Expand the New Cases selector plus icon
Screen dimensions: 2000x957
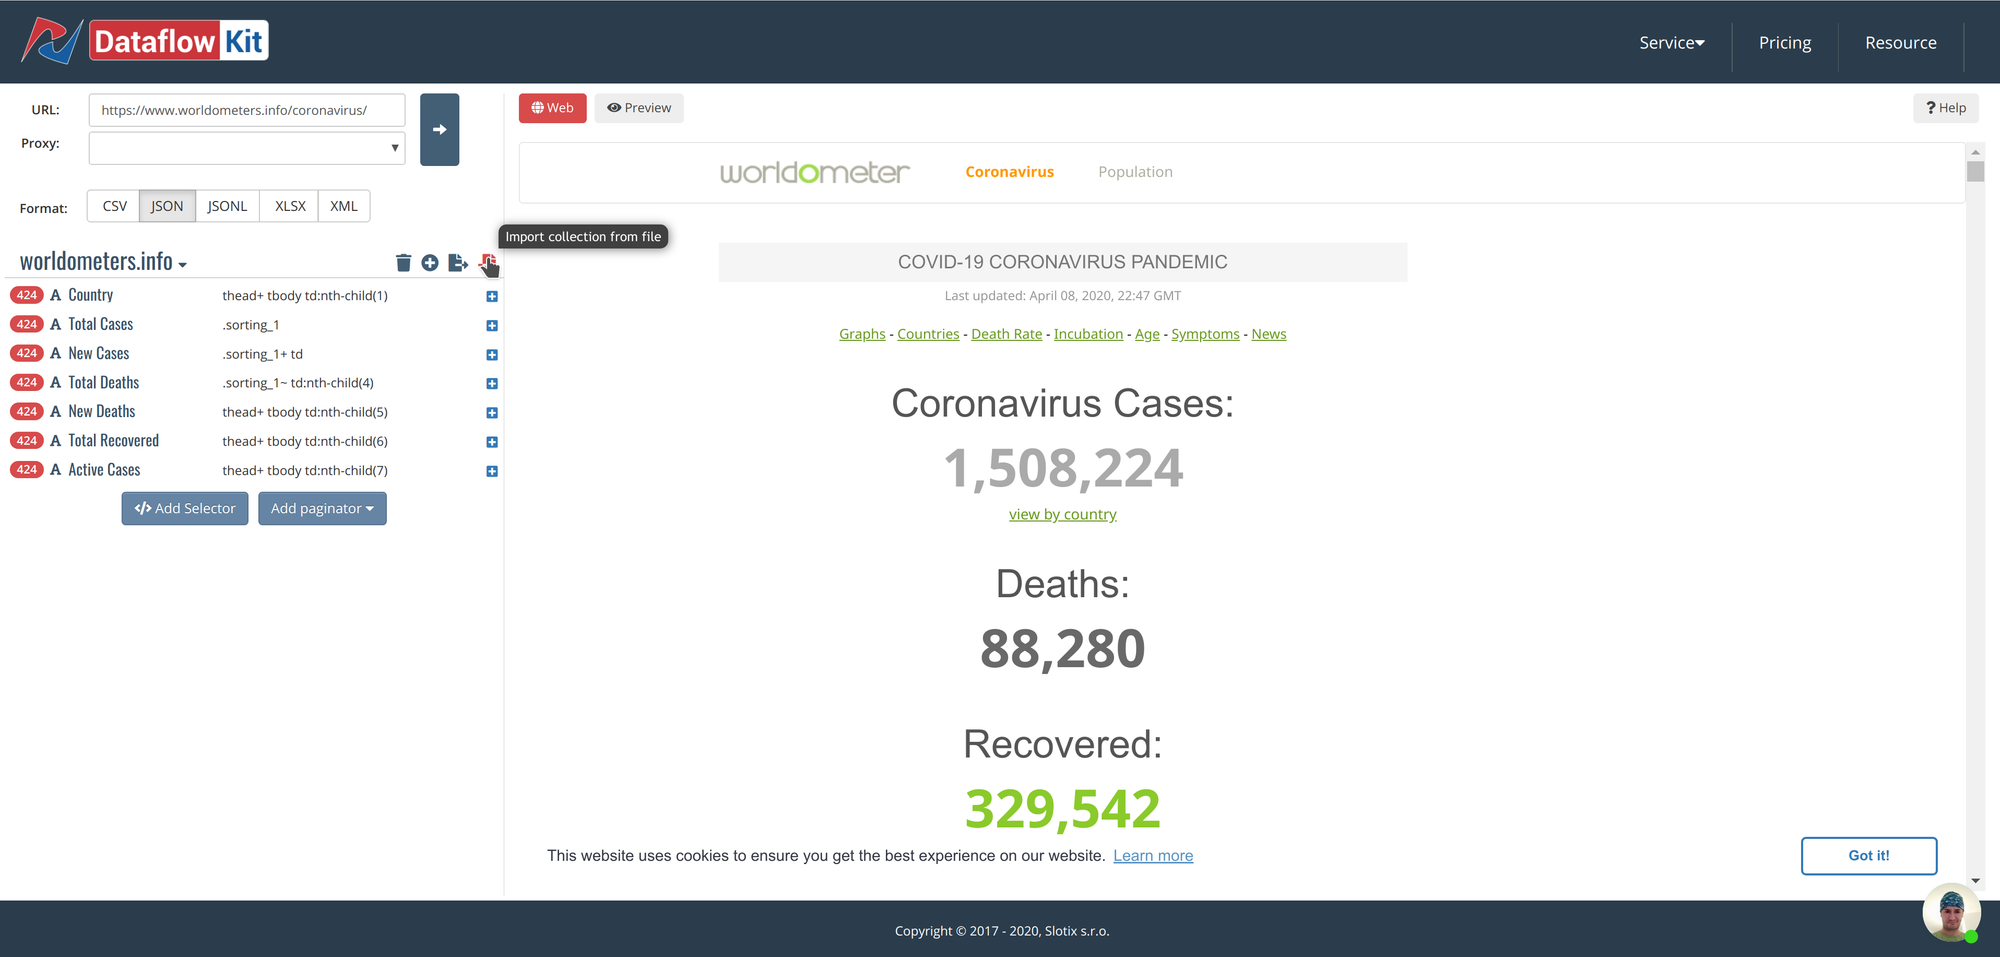click(492, 354)
